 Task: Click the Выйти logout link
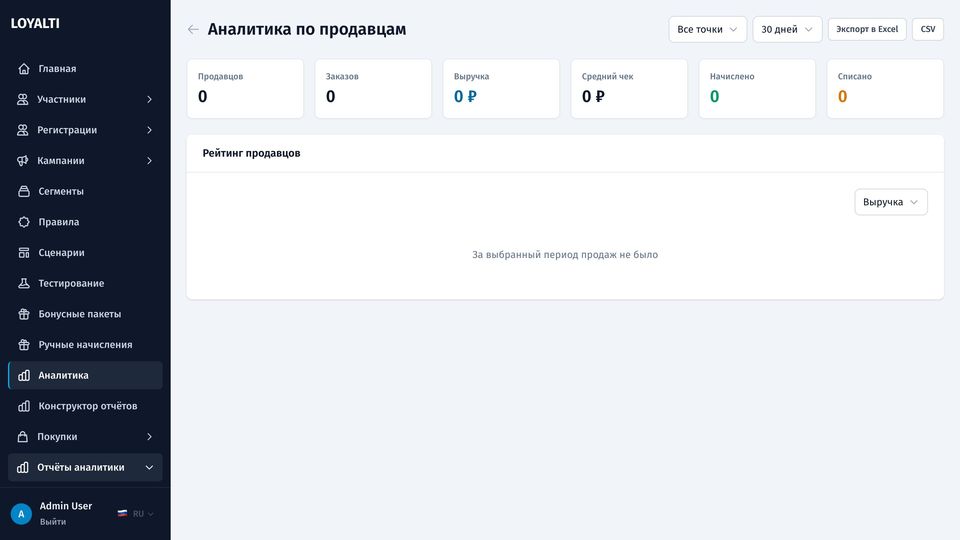point(53,522)
